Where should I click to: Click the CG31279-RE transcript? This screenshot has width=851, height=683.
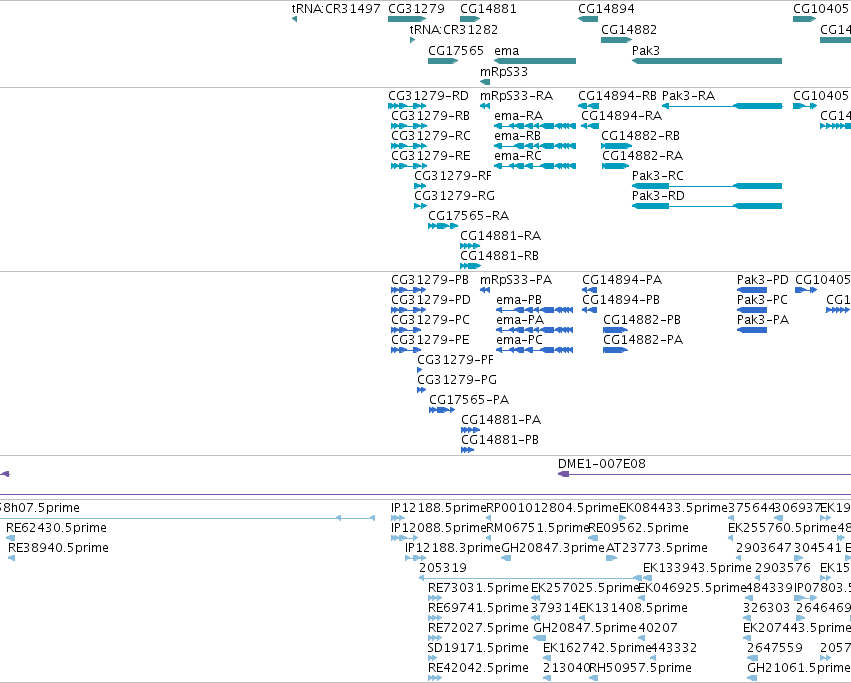pyautogui.click(x=409, y=166)
